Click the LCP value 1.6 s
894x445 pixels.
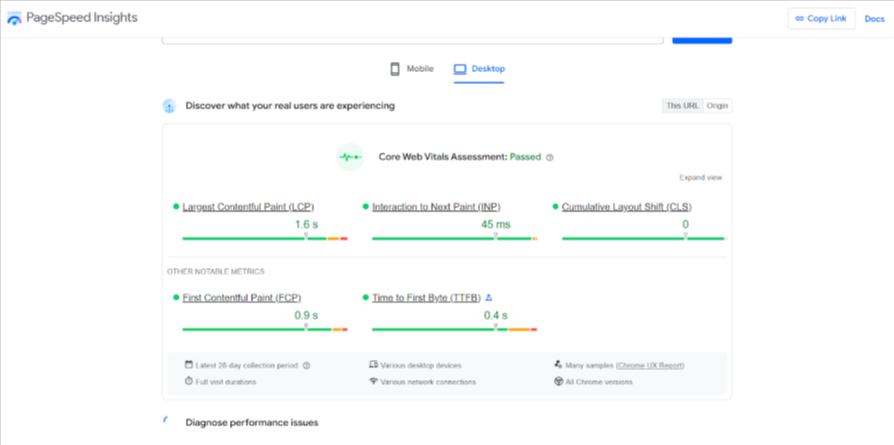(306, 224)
